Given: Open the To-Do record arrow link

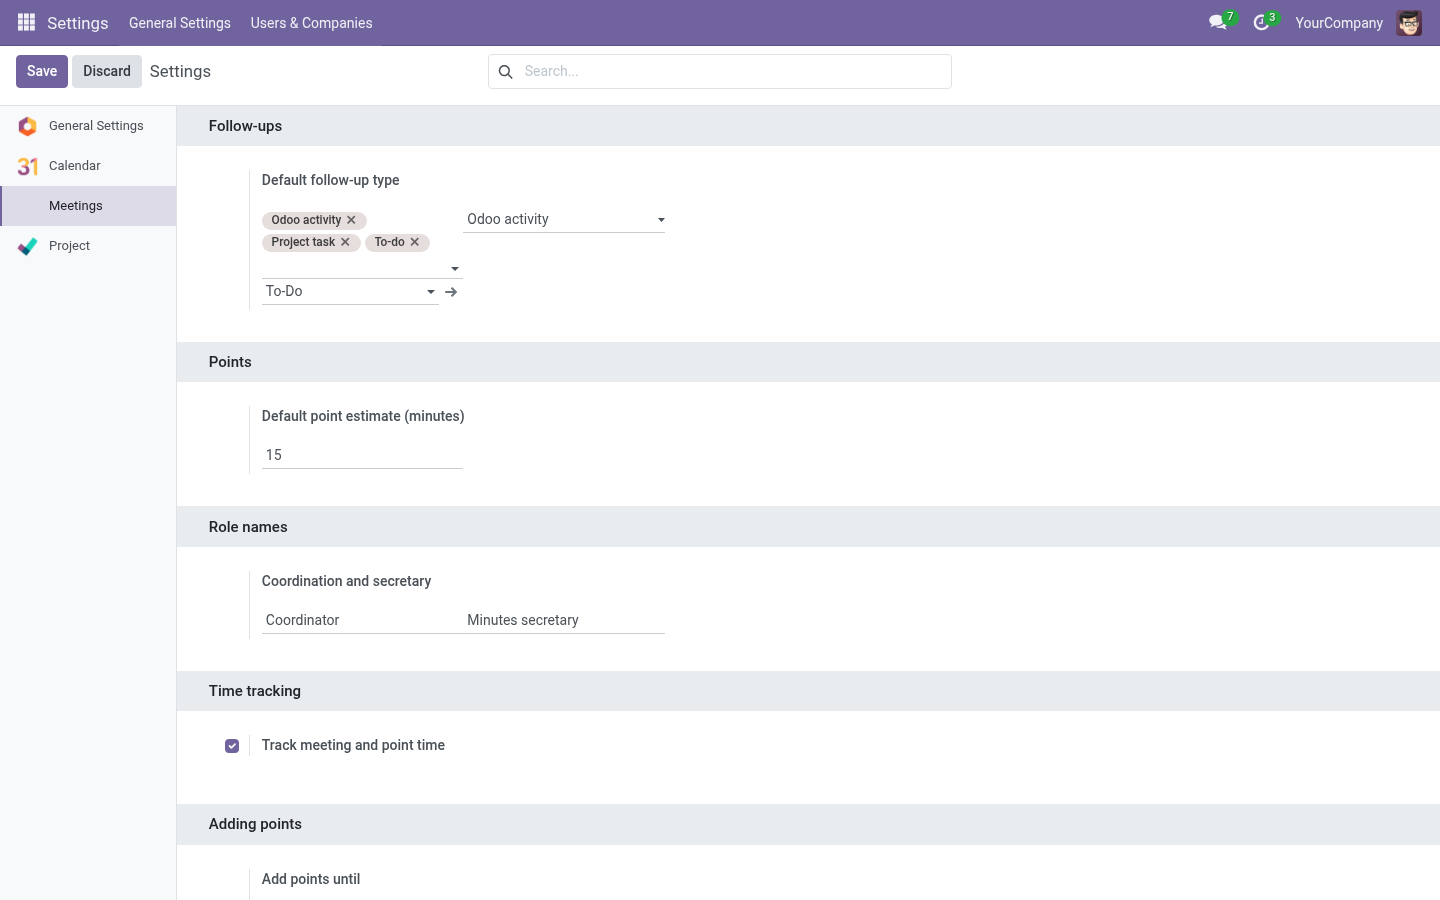Looking at the screenshot, I should (451, 292).
